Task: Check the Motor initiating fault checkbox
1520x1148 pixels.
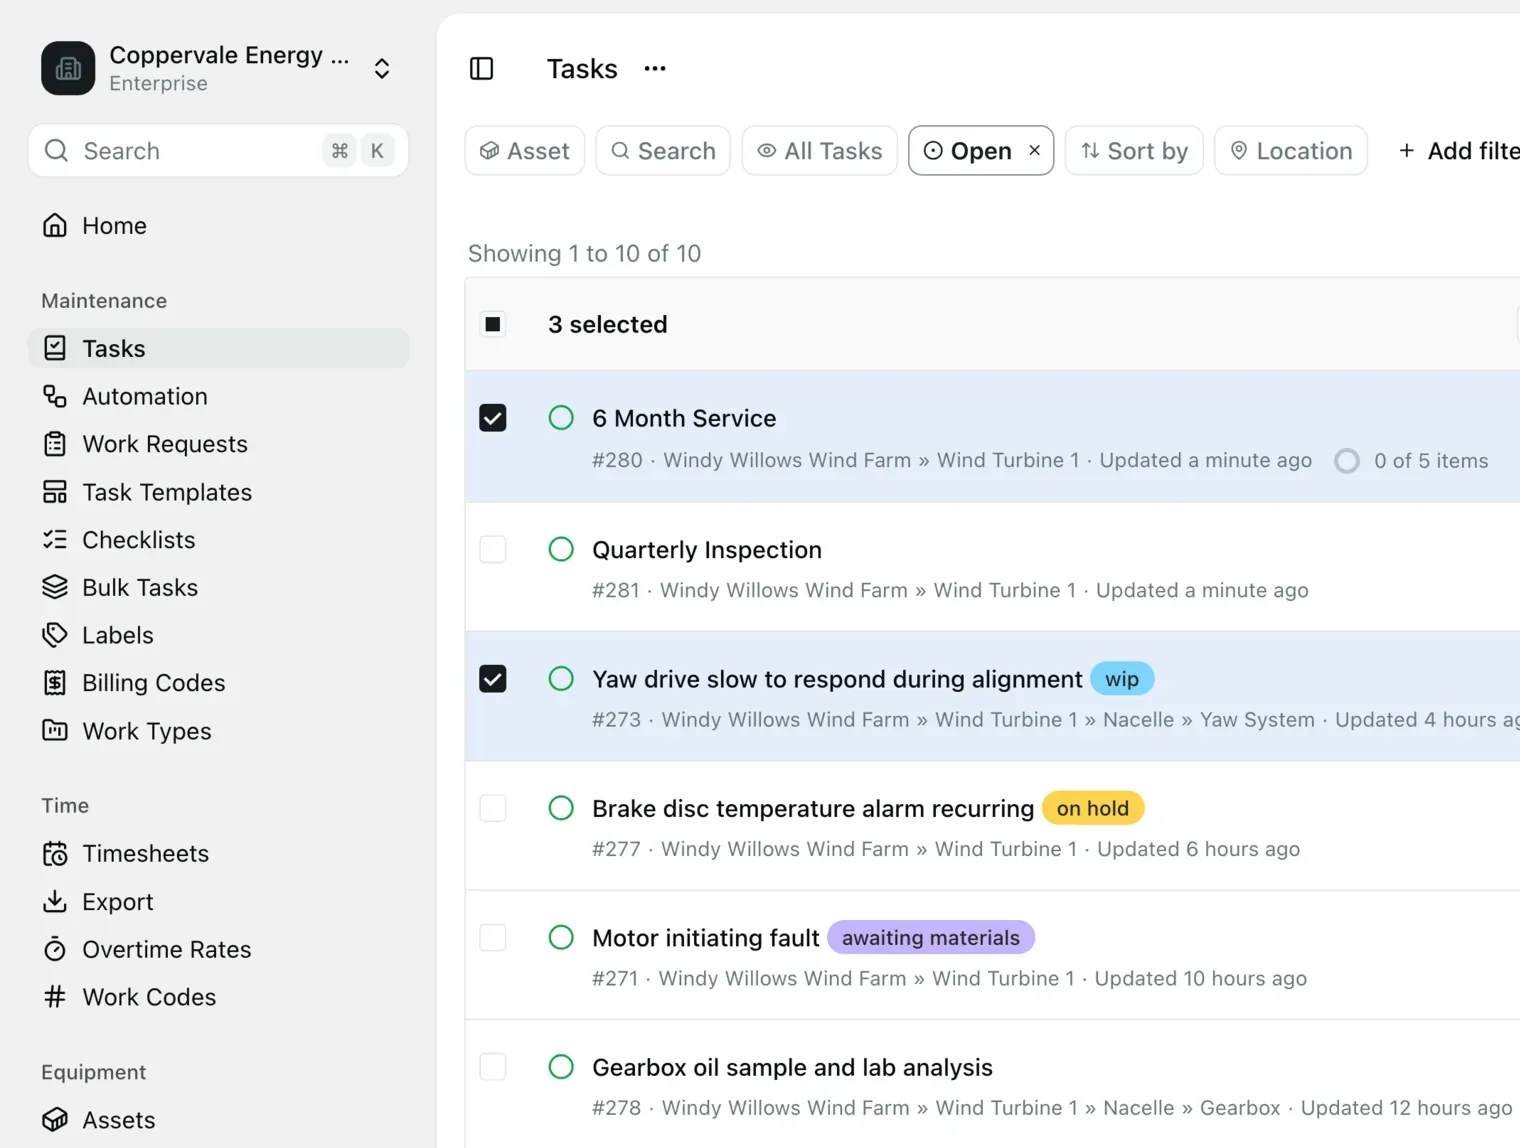Action: coord(493,937)
